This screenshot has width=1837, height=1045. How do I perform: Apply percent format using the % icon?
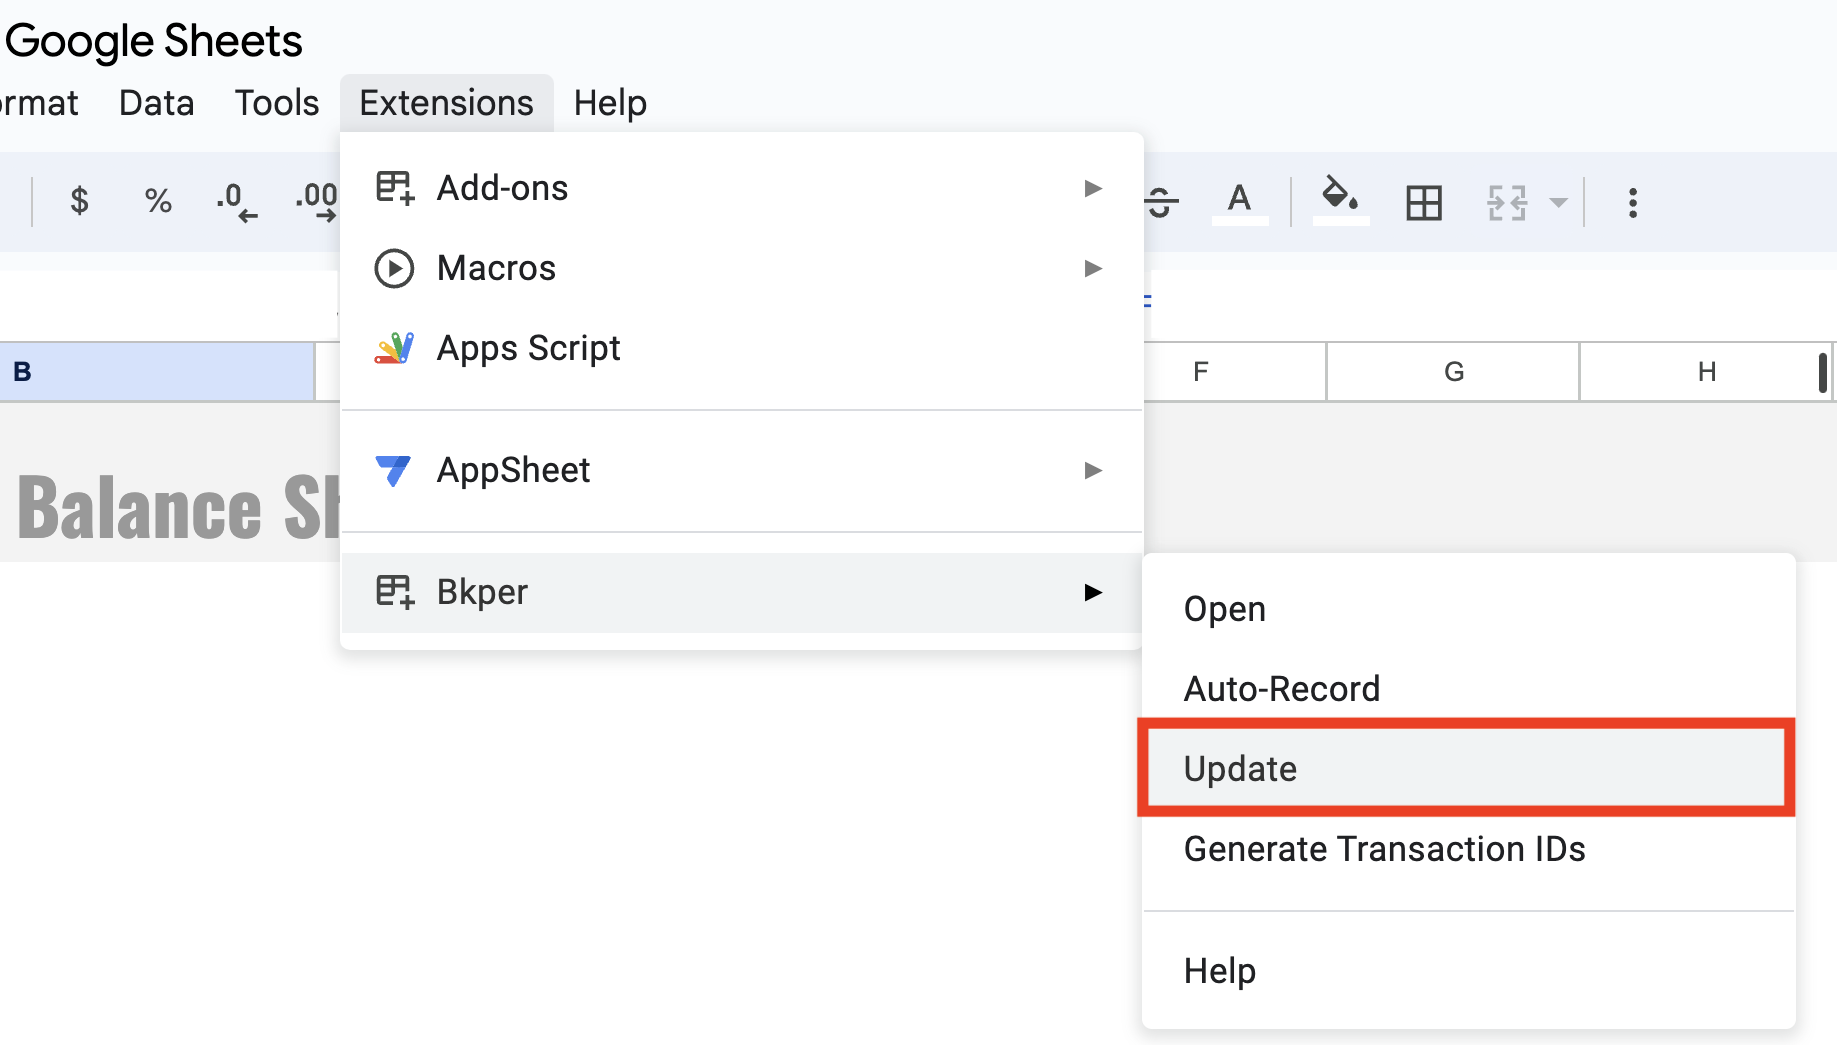click(157, 201)
